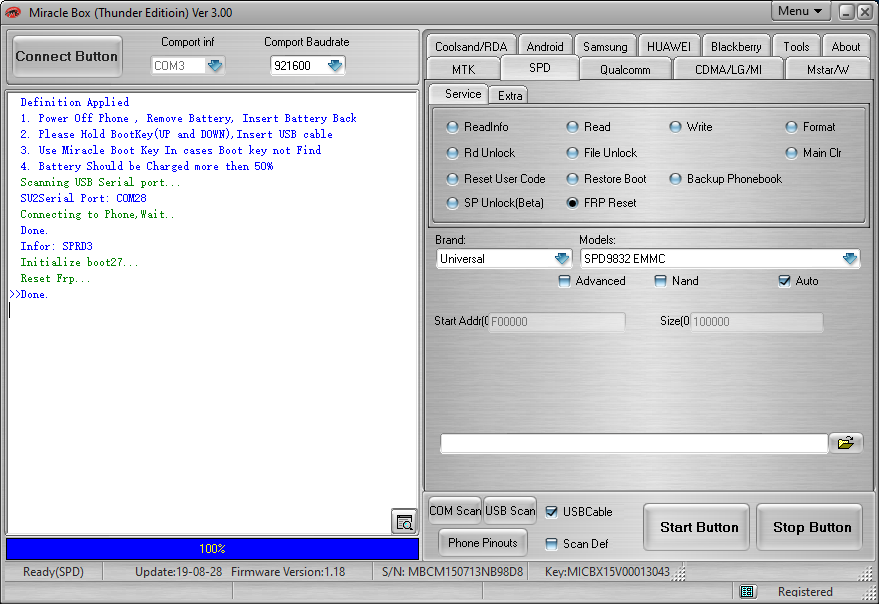The height and width of the screenshot is (604, 879).
Task: Select the Read radio option
Action: 588,127
